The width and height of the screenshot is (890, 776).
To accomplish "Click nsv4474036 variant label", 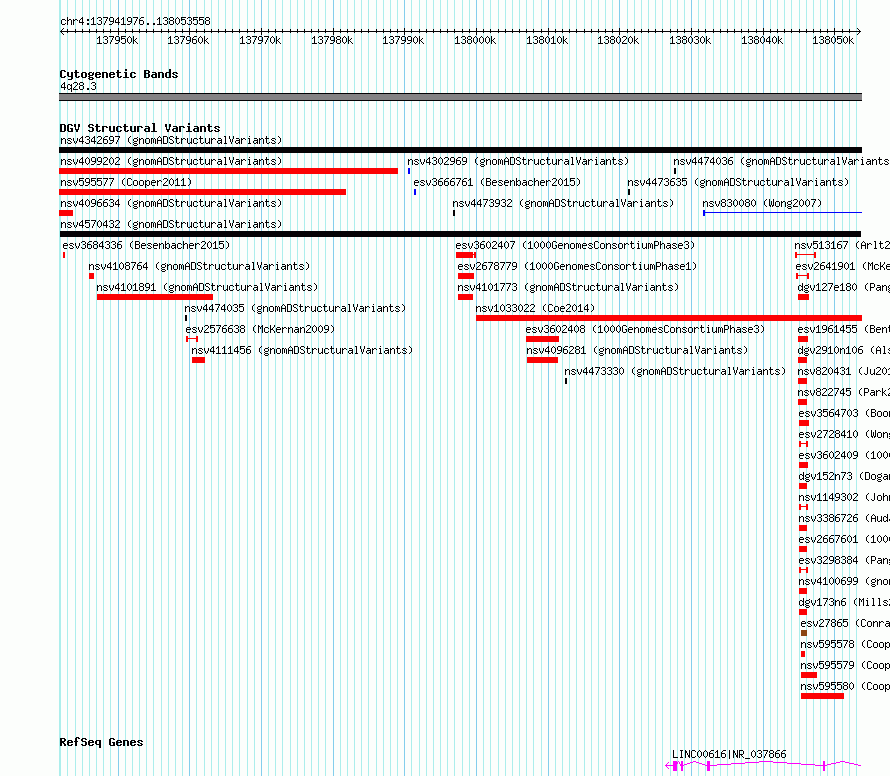I will 781,161.
